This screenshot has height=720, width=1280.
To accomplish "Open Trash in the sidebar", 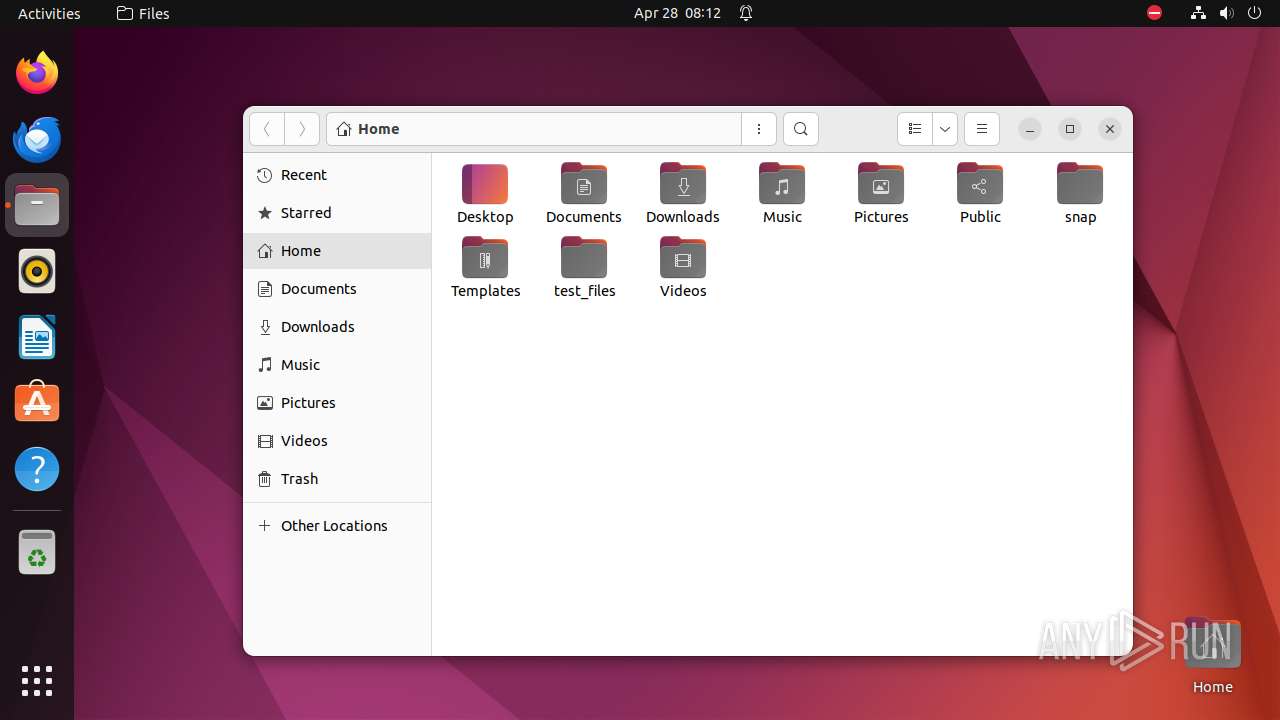I will pos(337,479).
